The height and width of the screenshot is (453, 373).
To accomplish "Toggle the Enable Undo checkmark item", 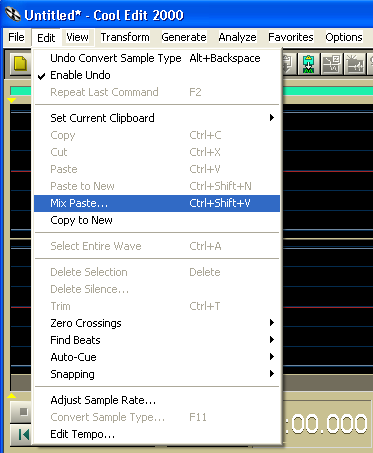I will pos(157,75).
